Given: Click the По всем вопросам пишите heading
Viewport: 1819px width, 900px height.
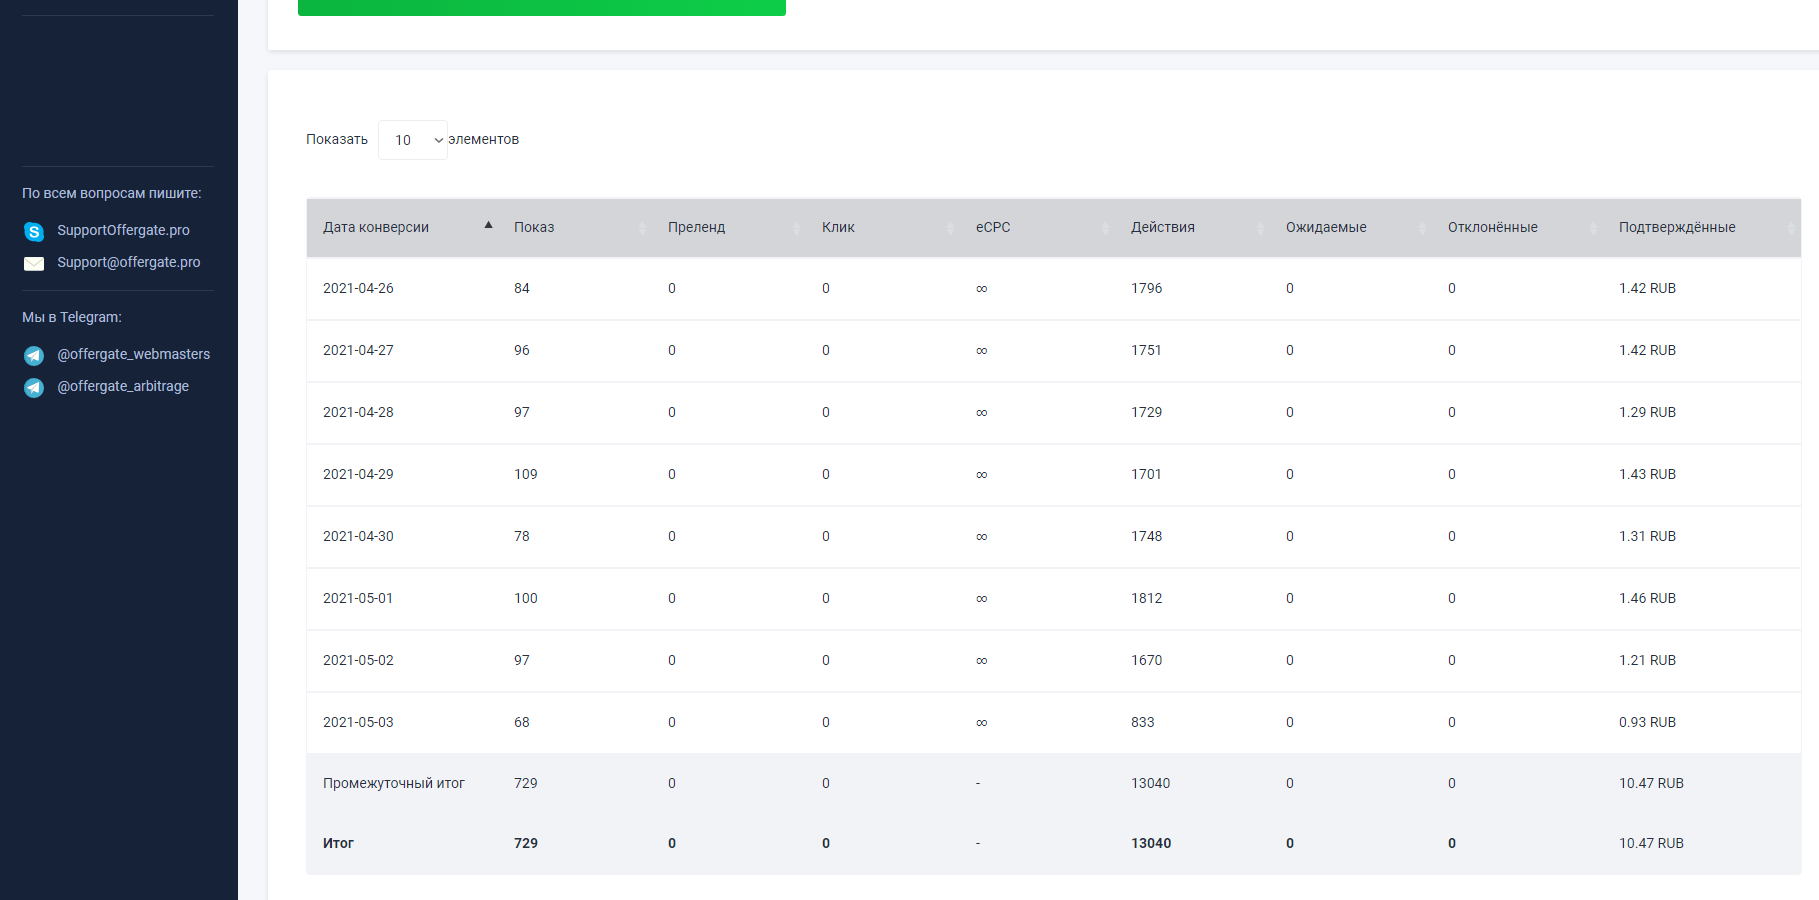Looking at the screenshot, I should tap(112, 193).
